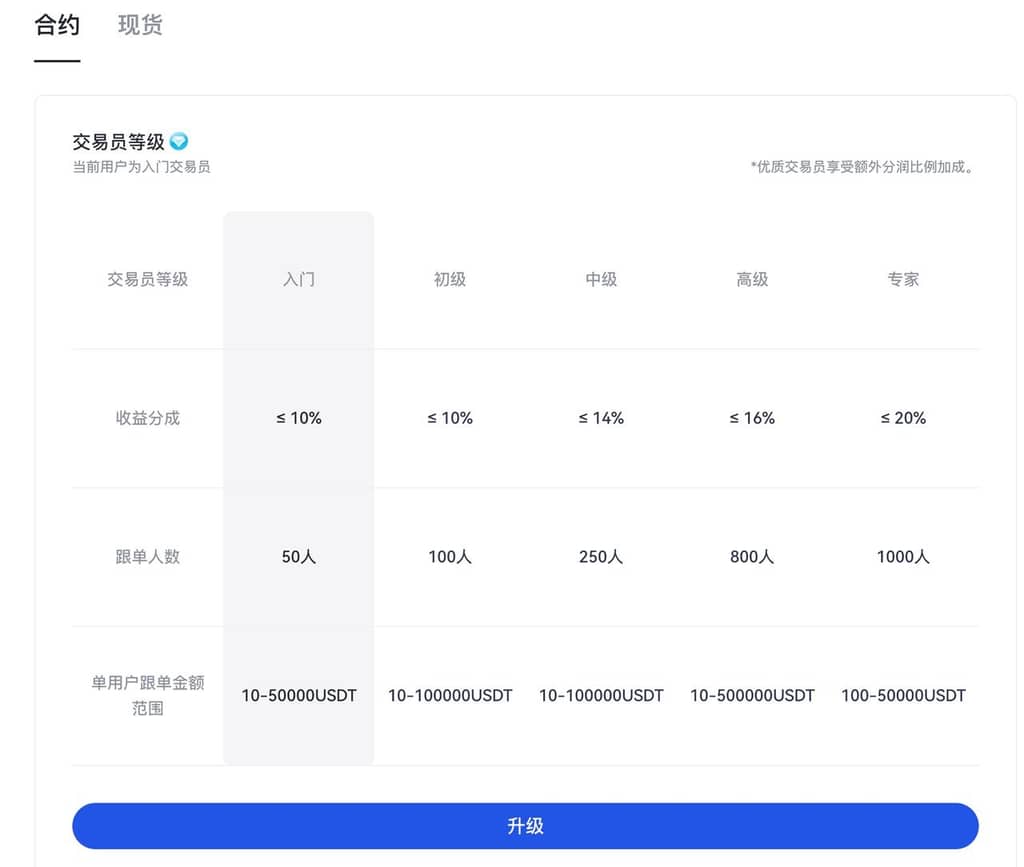
Task: Click the 当前用户为入门交易员 status text
Action: pyautogui.click(x=141, y=167)
